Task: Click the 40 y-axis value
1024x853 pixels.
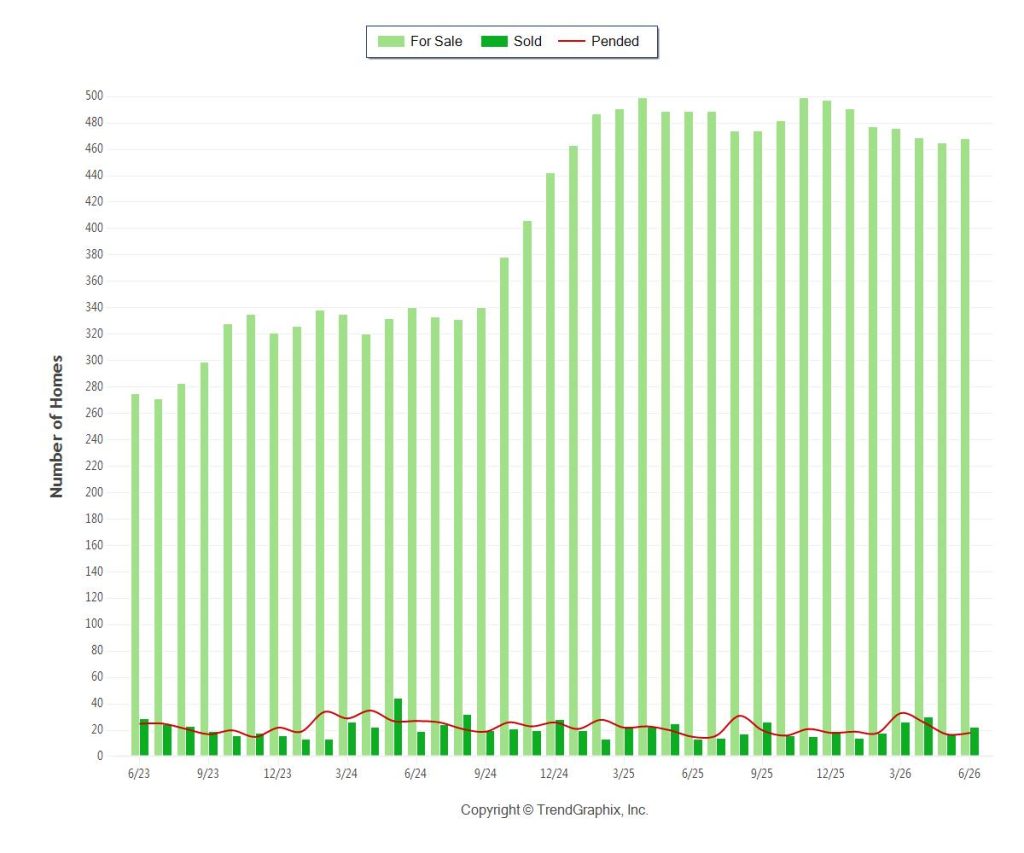Action: tap(97, 703)
